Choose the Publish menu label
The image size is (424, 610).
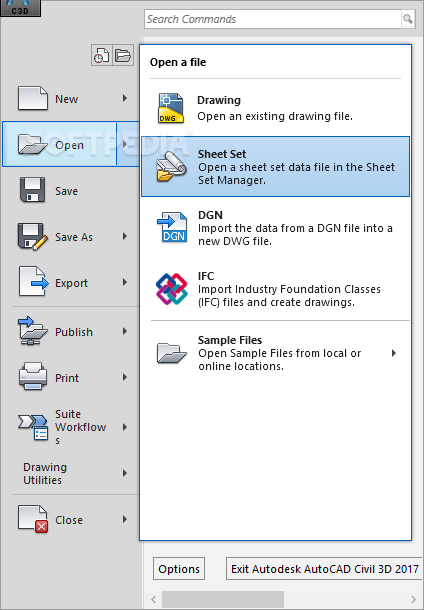[74, 332]
